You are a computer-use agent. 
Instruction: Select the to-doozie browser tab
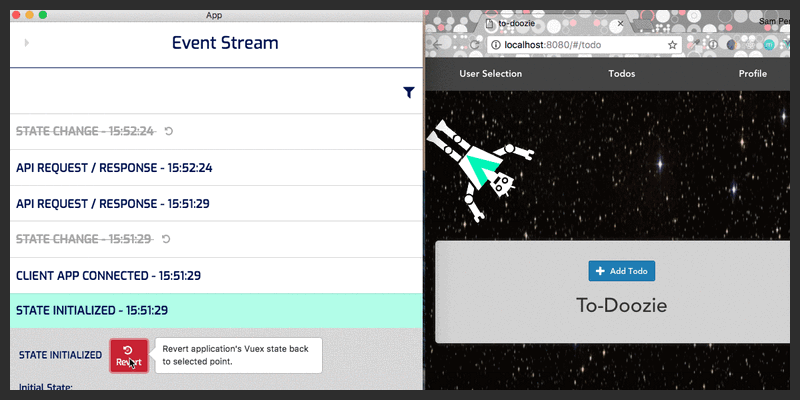point(554,23)
